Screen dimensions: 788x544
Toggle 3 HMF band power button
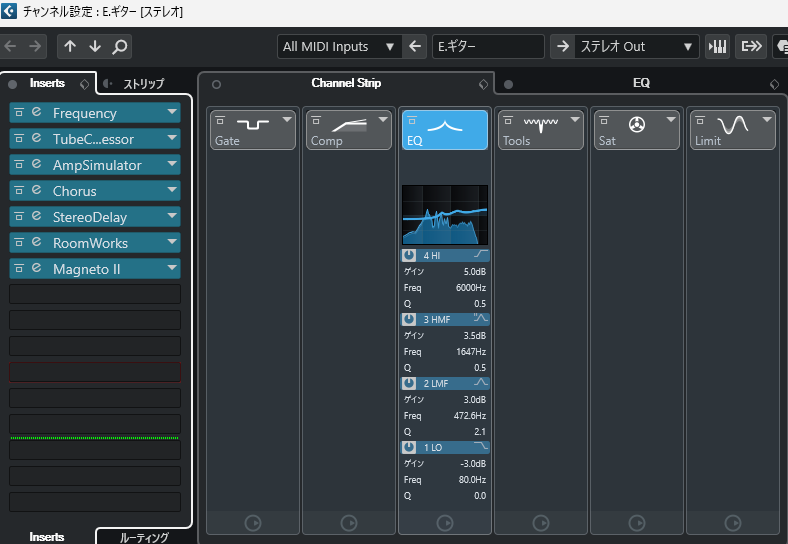(409, 319)
